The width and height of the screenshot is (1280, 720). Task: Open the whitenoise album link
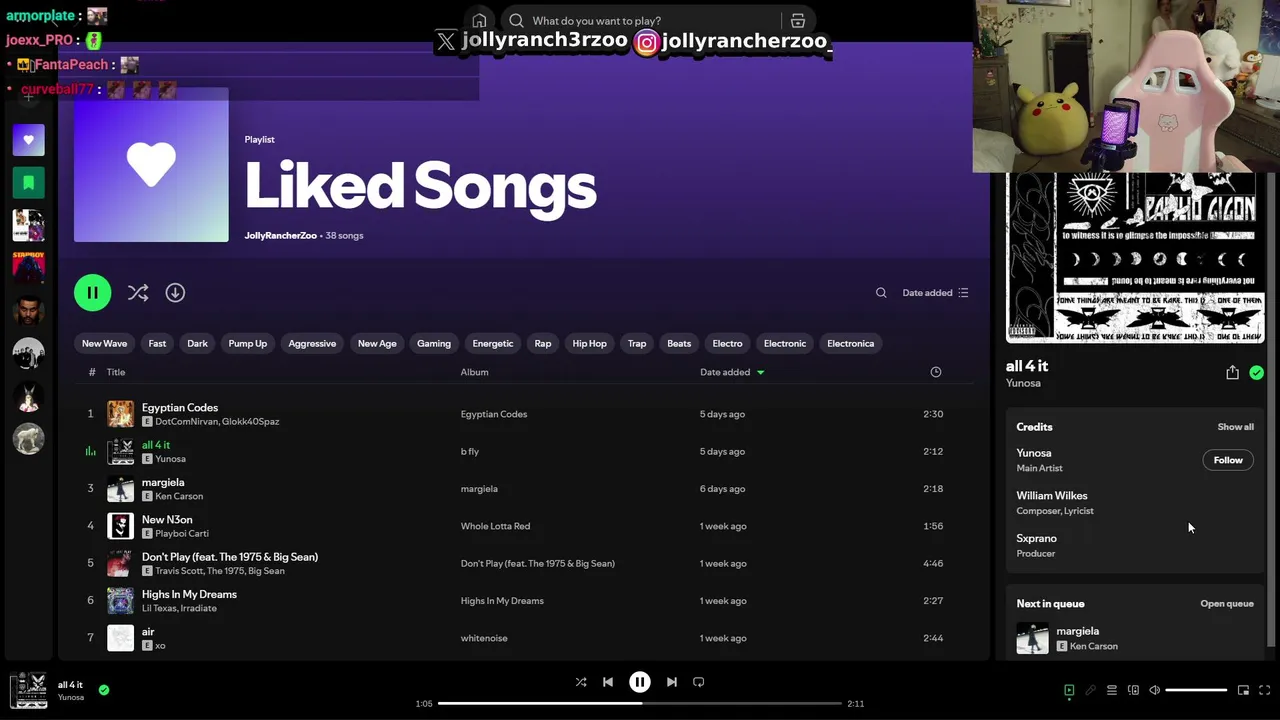pyautogui.click(x=484, y=638)
